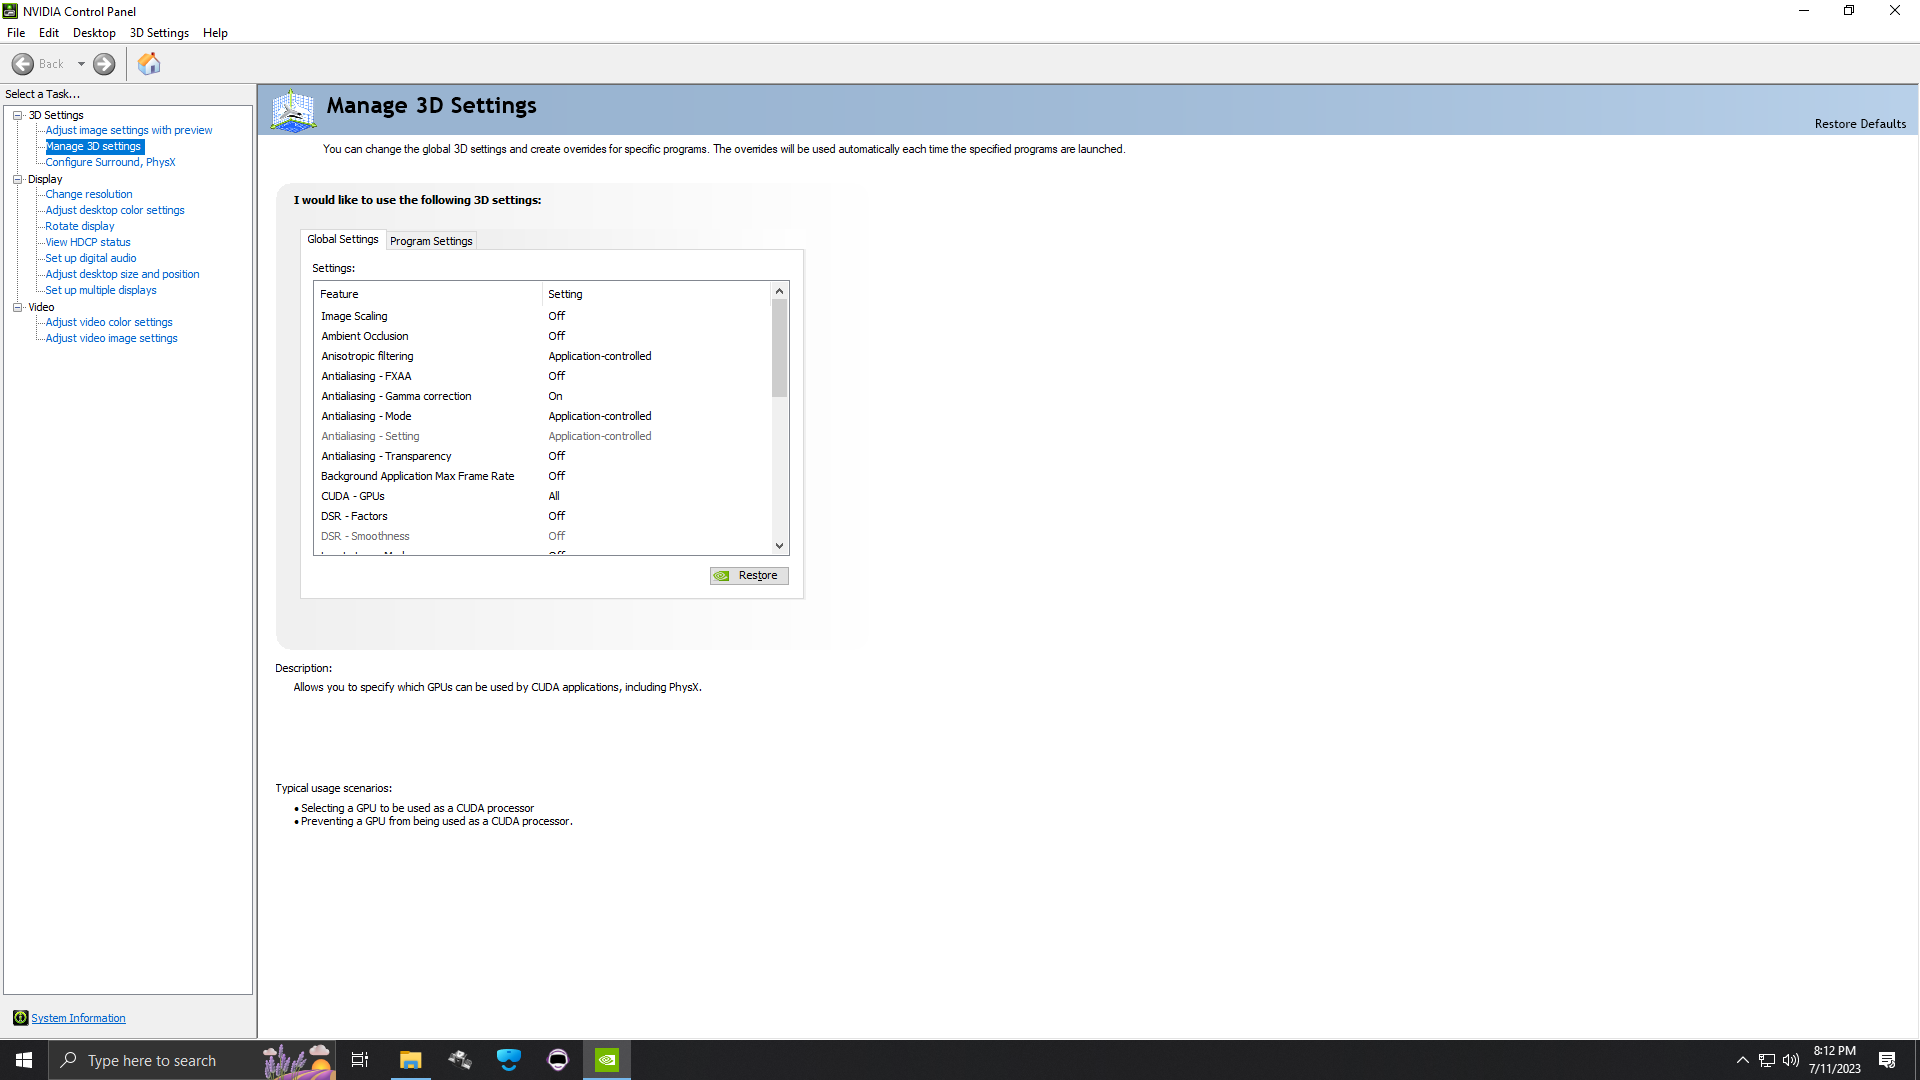Select the Global Settings tab

(x=343, y=239)
